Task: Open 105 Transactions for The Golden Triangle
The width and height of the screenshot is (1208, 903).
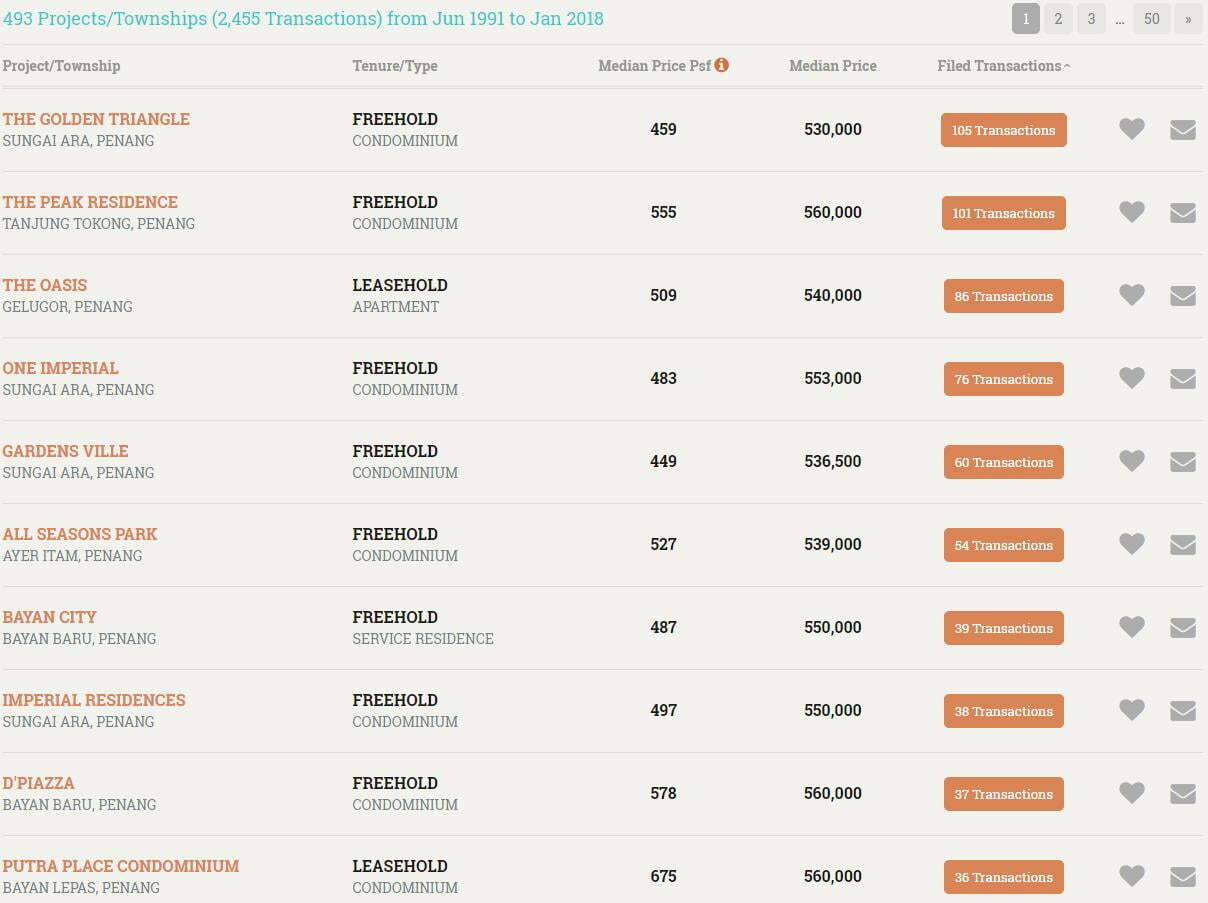Action: pyautogui.click(x=1003, y=130)
